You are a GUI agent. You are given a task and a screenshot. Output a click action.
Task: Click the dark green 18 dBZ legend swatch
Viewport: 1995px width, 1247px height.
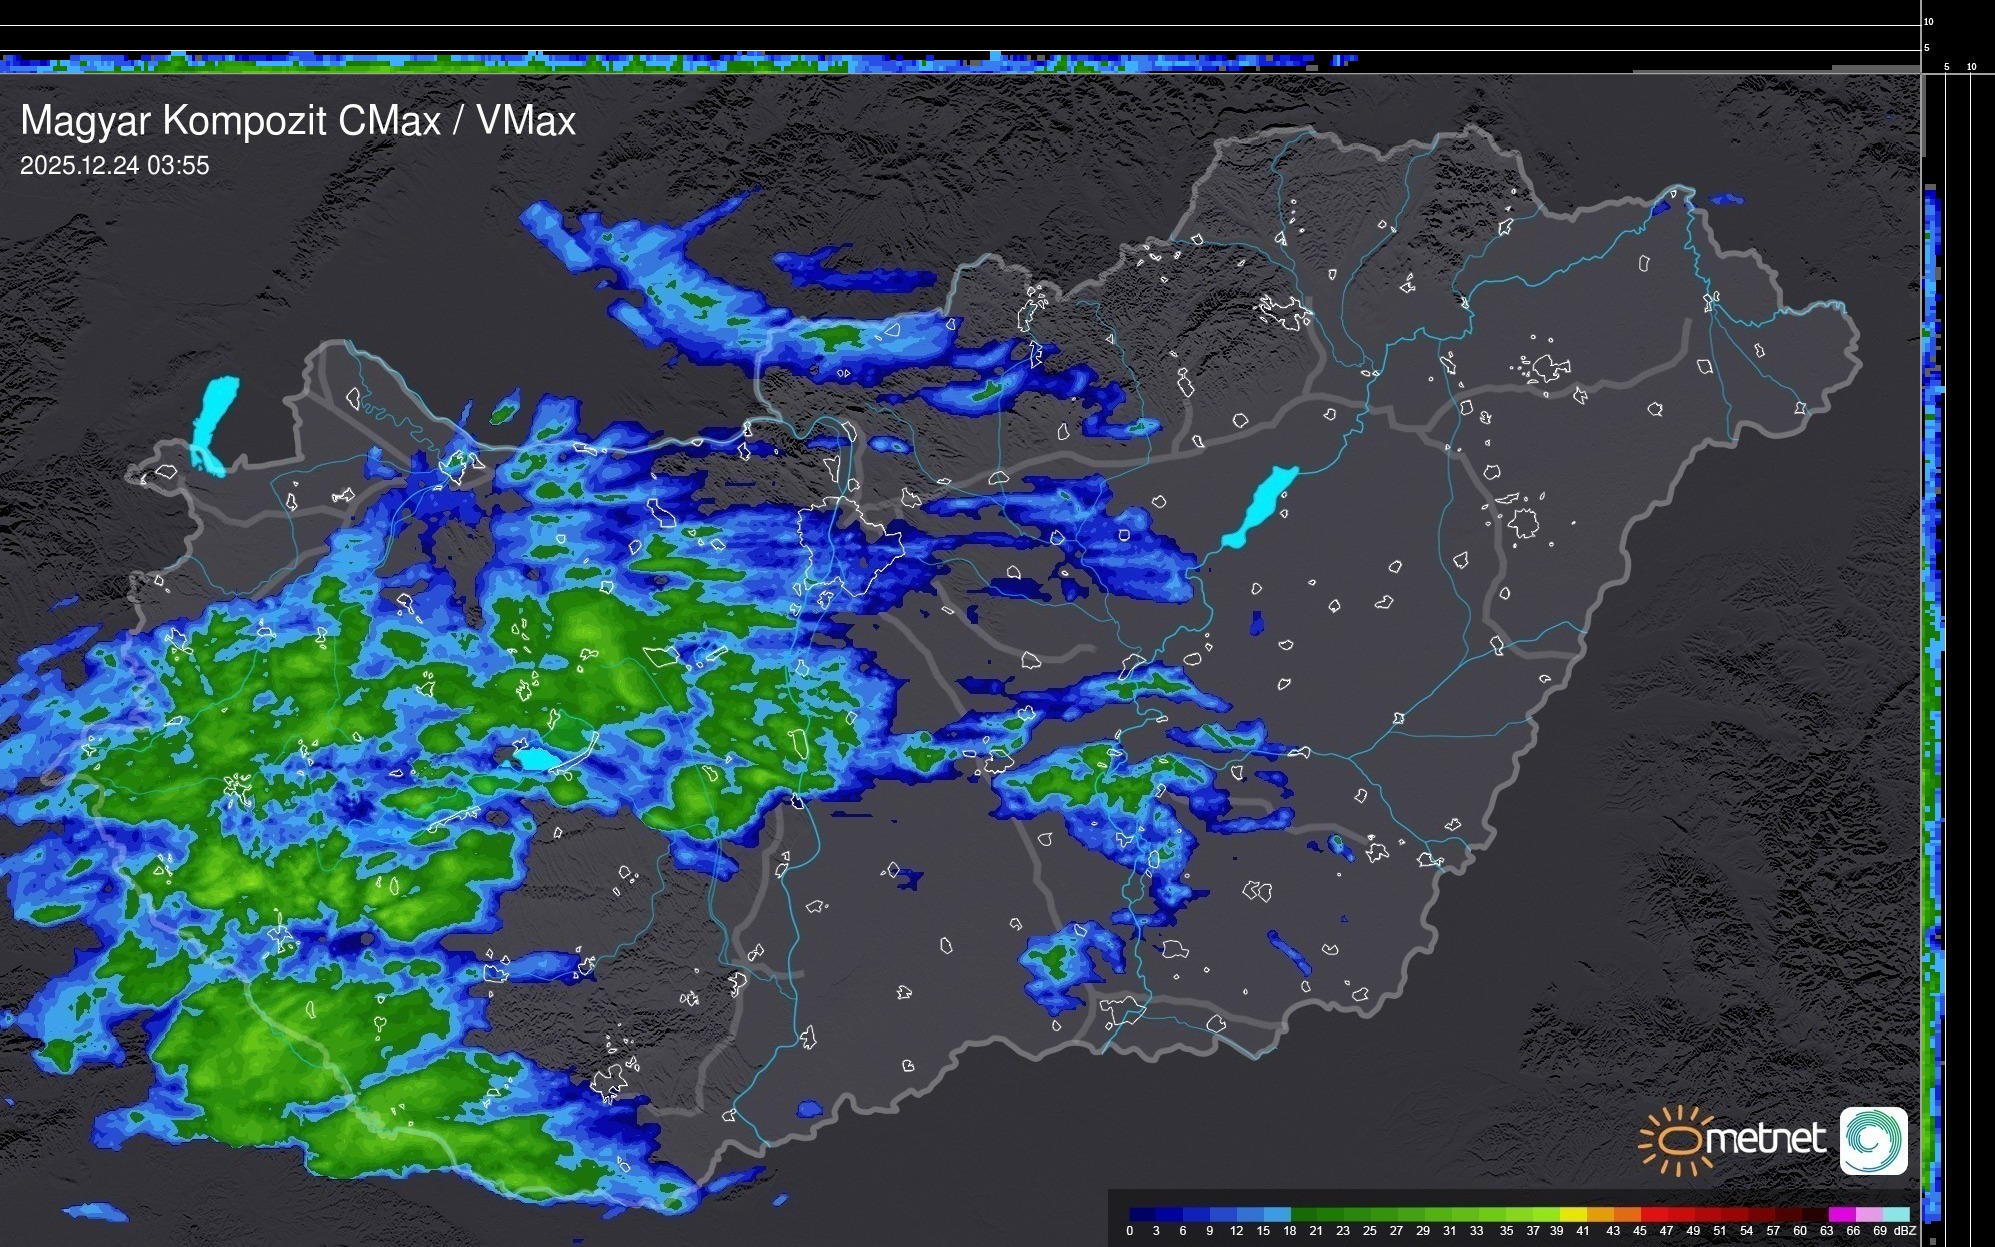pos(1304,1214)
